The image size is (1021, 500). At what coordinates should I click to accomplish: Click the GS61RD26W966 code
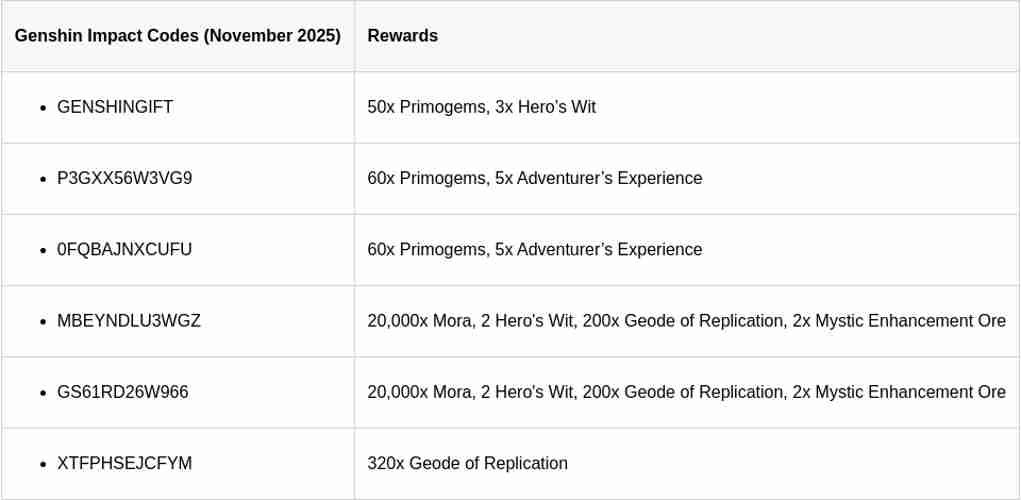[122, 392]
